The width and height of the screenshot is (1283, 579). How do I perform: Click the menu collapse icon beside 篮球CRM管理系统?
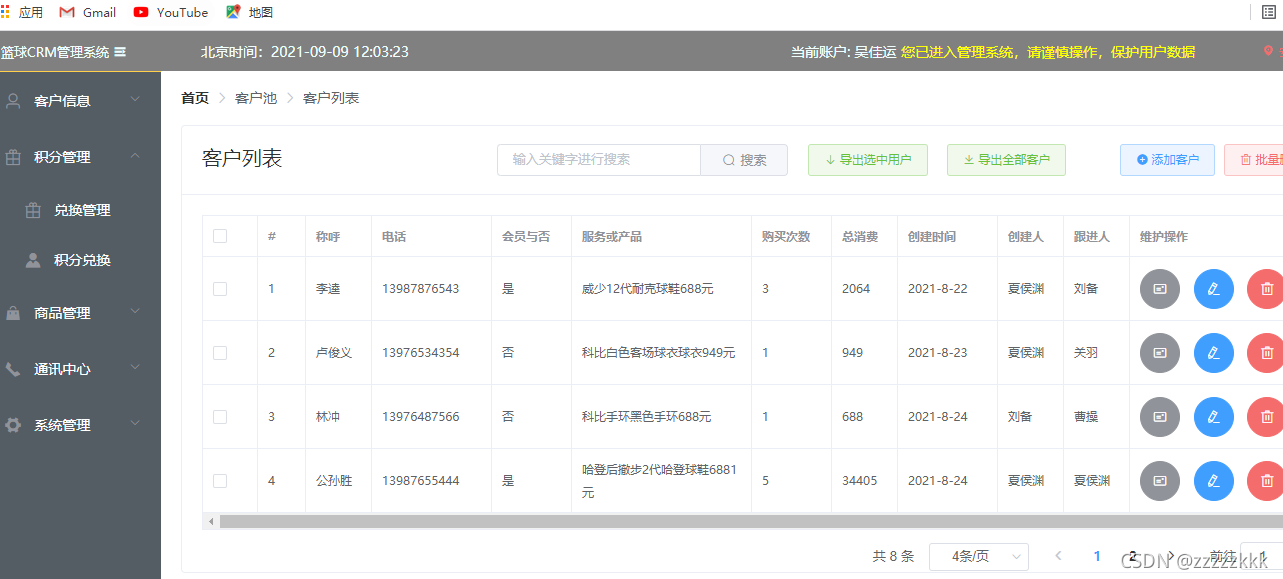tap(120, 52)
